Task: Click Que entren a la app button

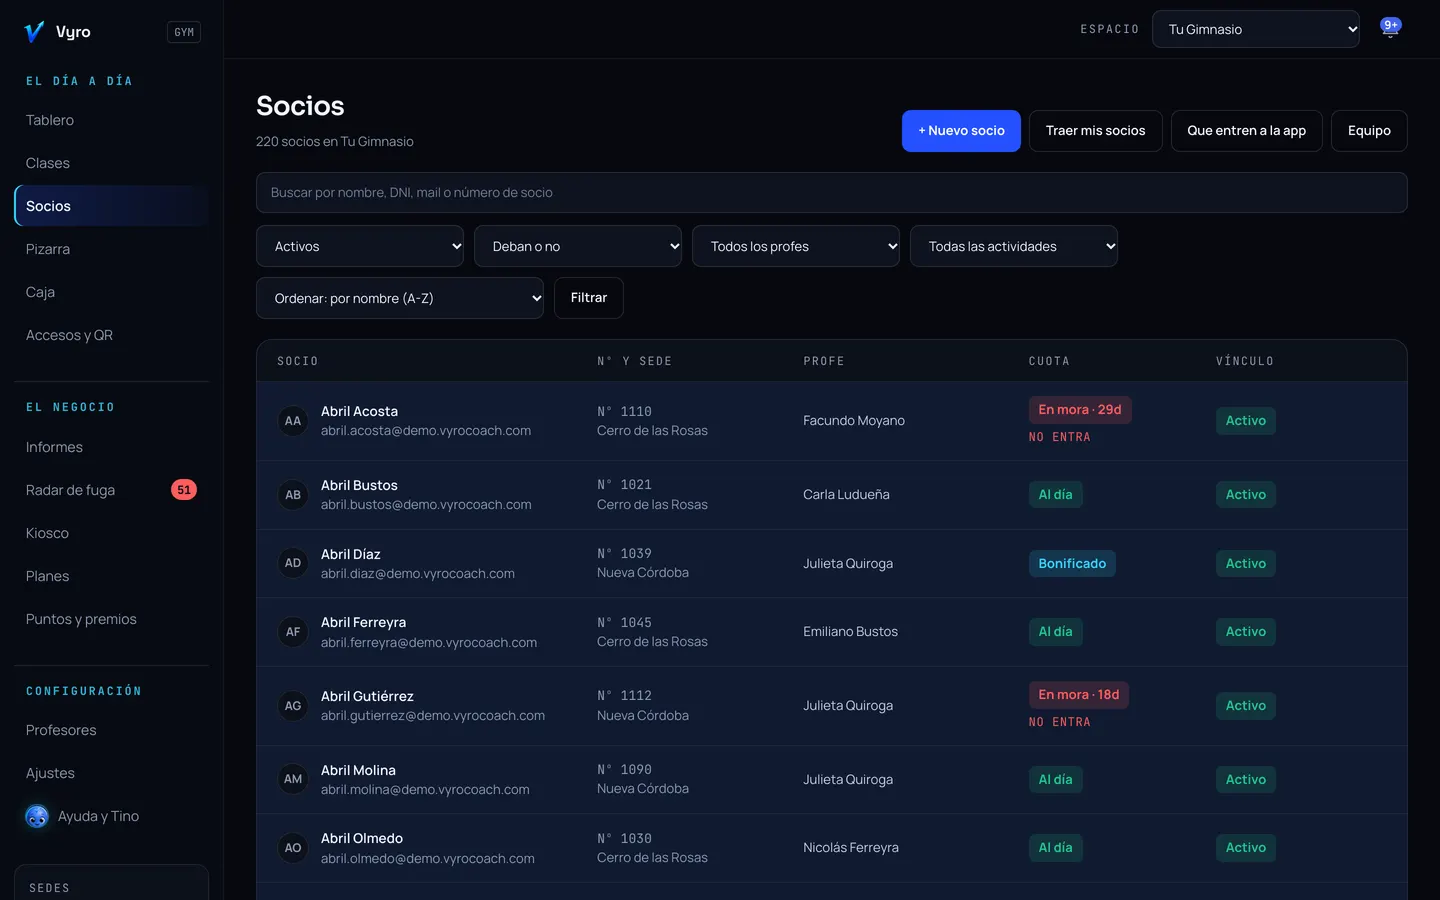Action: pos(1247,131)
